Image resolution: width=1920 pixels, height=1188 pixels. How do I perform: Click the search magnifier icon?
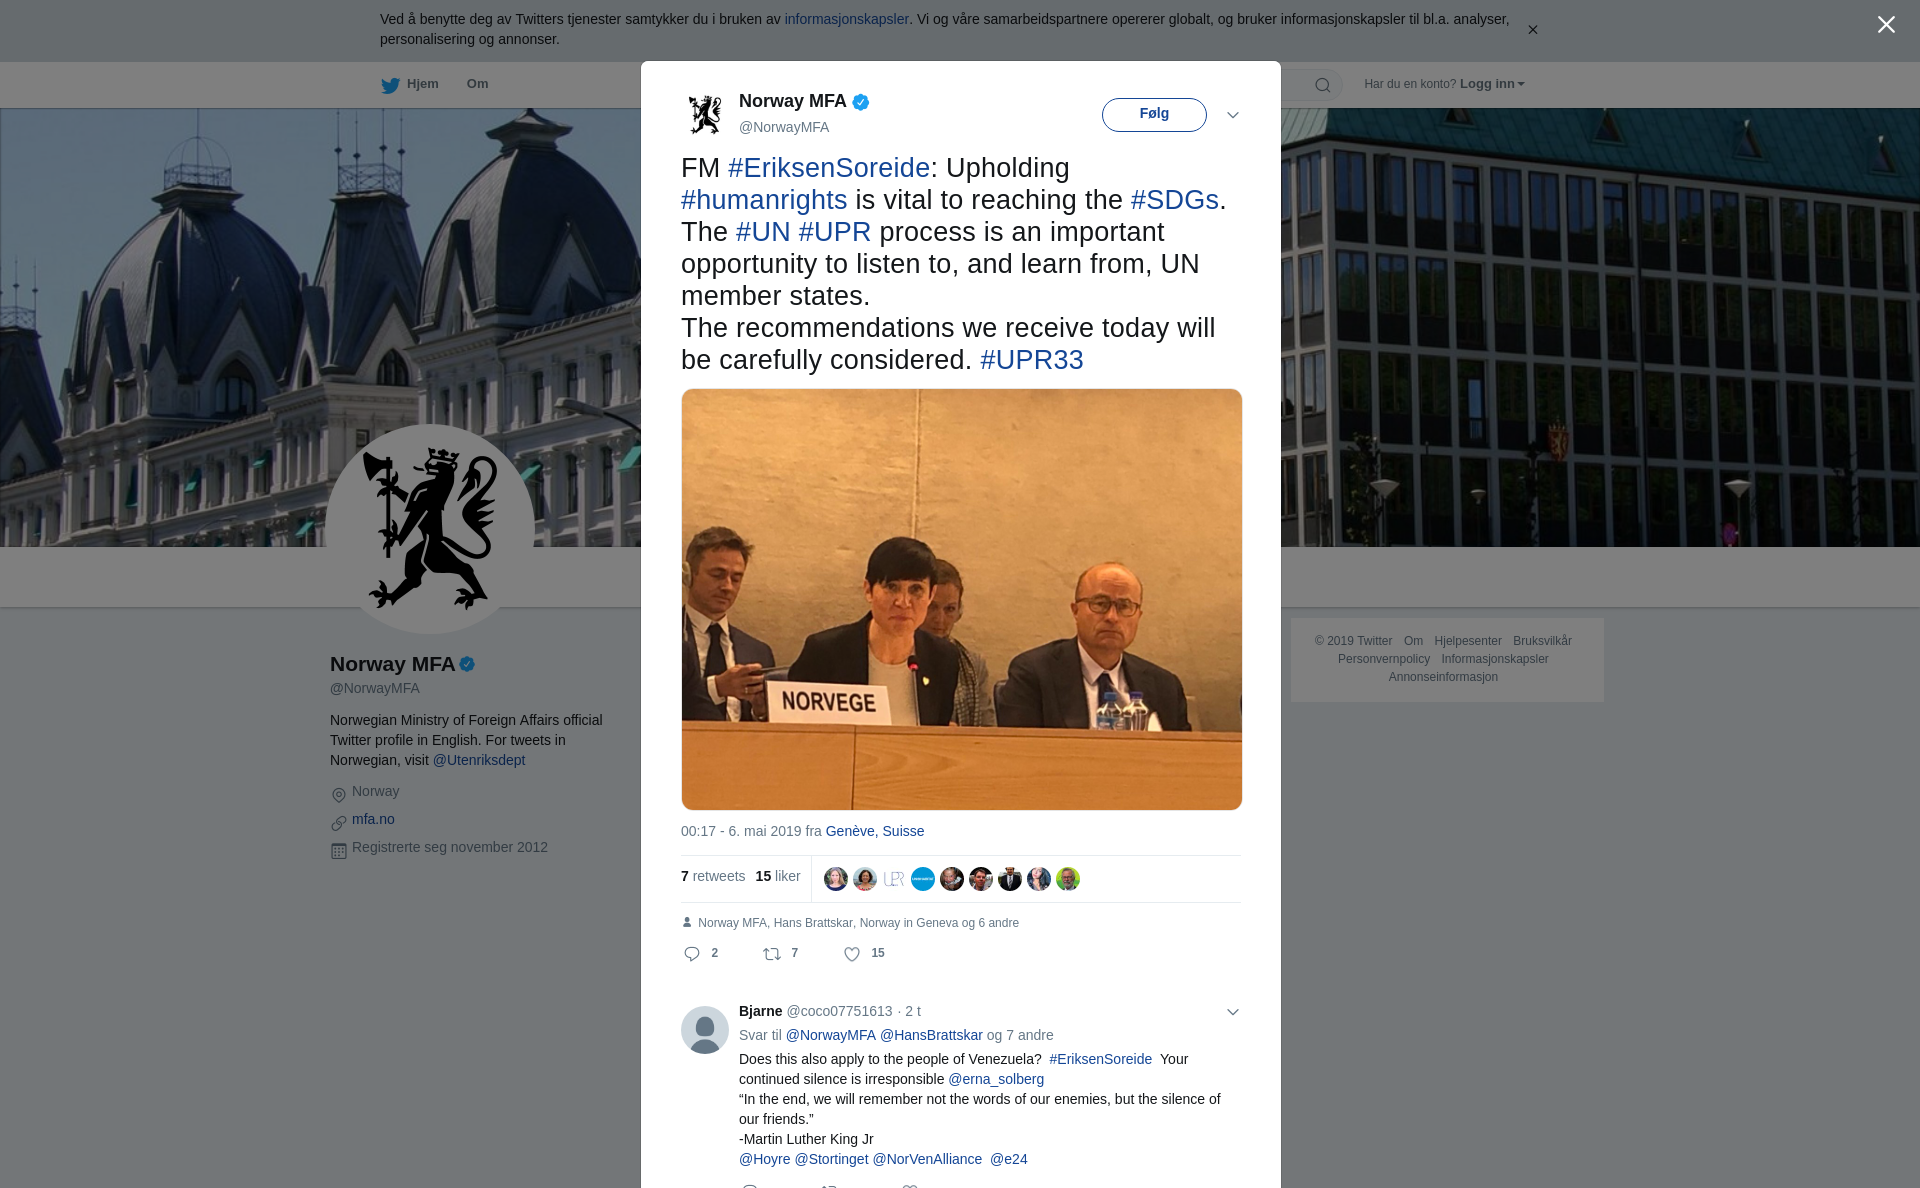[1323, 85]
